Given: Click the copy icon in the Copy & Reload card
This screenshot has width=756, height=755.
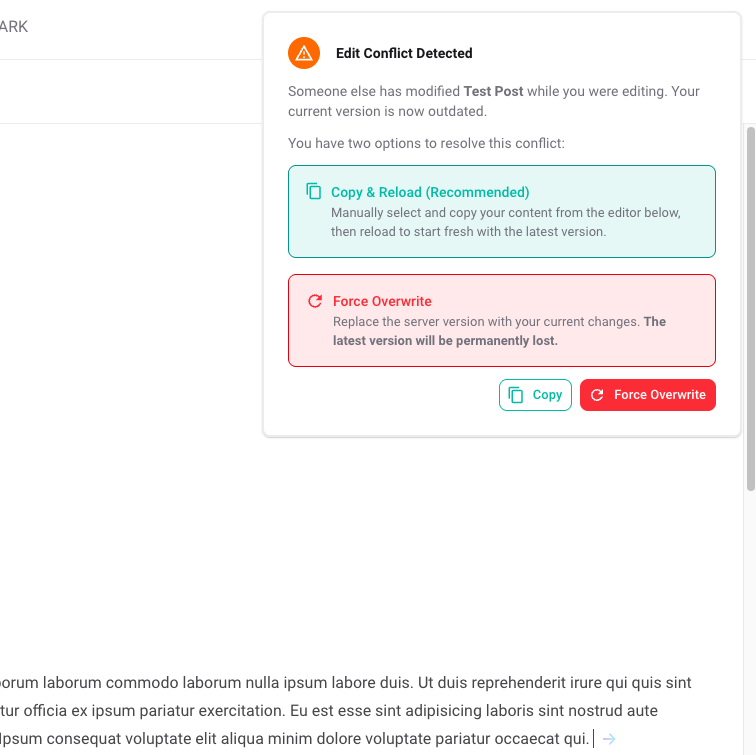Looking at the screenshot, I should (314, 191).
